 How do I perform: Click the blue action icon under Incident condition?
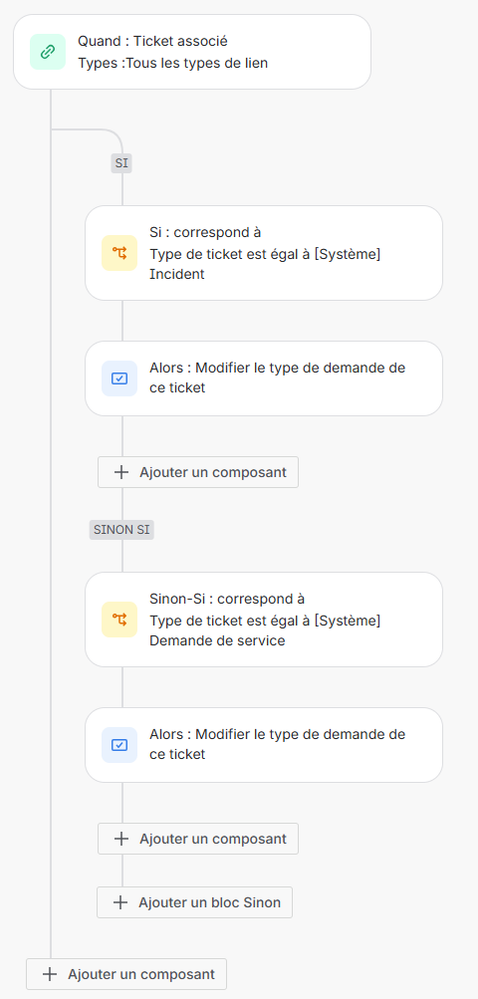[119, 378]
